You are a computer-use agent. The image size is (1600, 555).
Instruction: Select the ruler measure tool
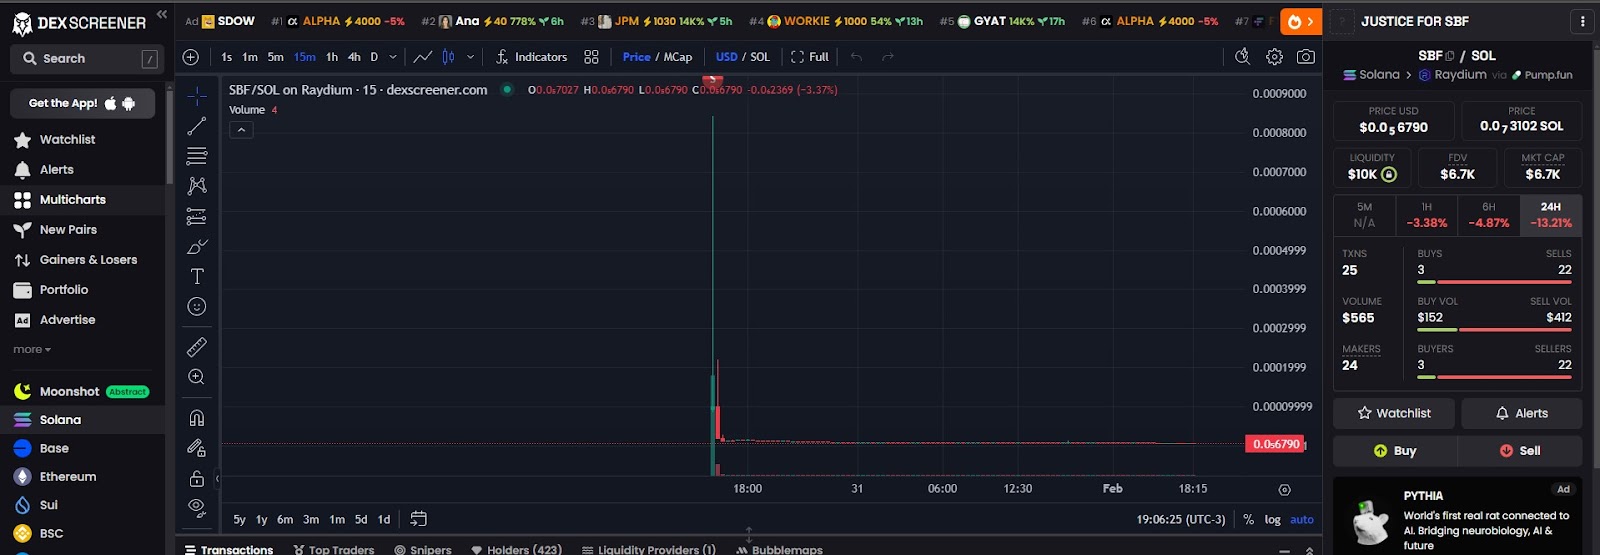click(197, 347)
